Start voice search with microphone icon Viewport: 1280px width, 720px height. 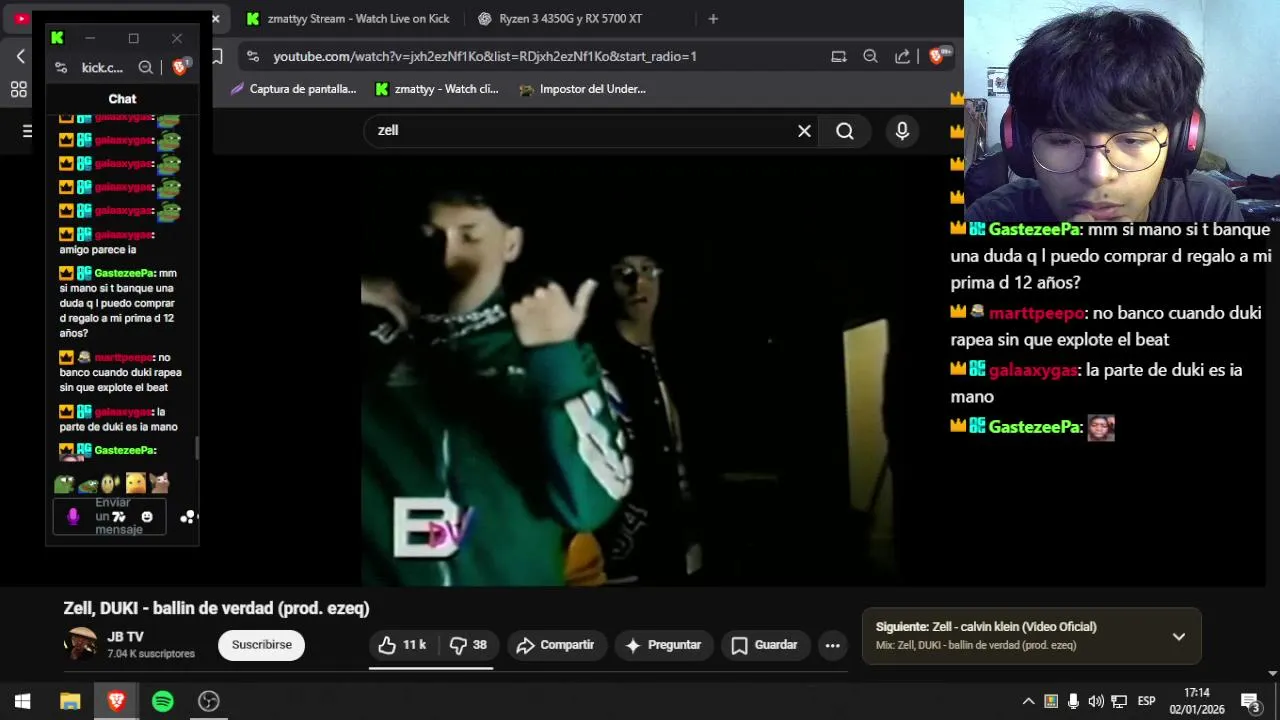[902, 131]
